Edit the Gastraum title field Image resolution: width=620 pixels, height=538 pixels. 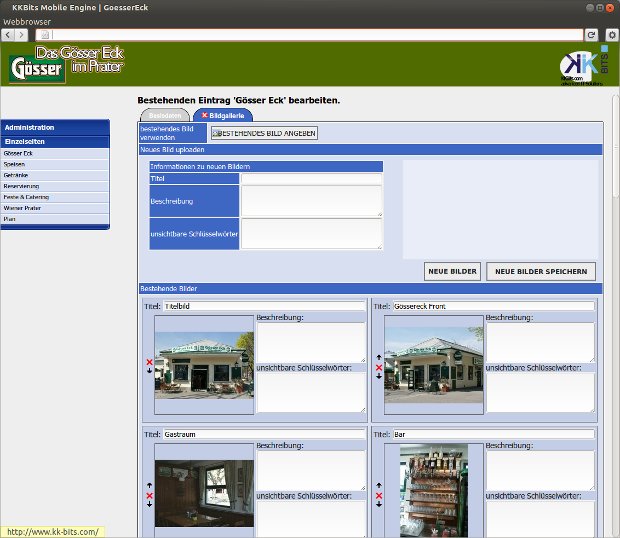click(x=264, y=434)
